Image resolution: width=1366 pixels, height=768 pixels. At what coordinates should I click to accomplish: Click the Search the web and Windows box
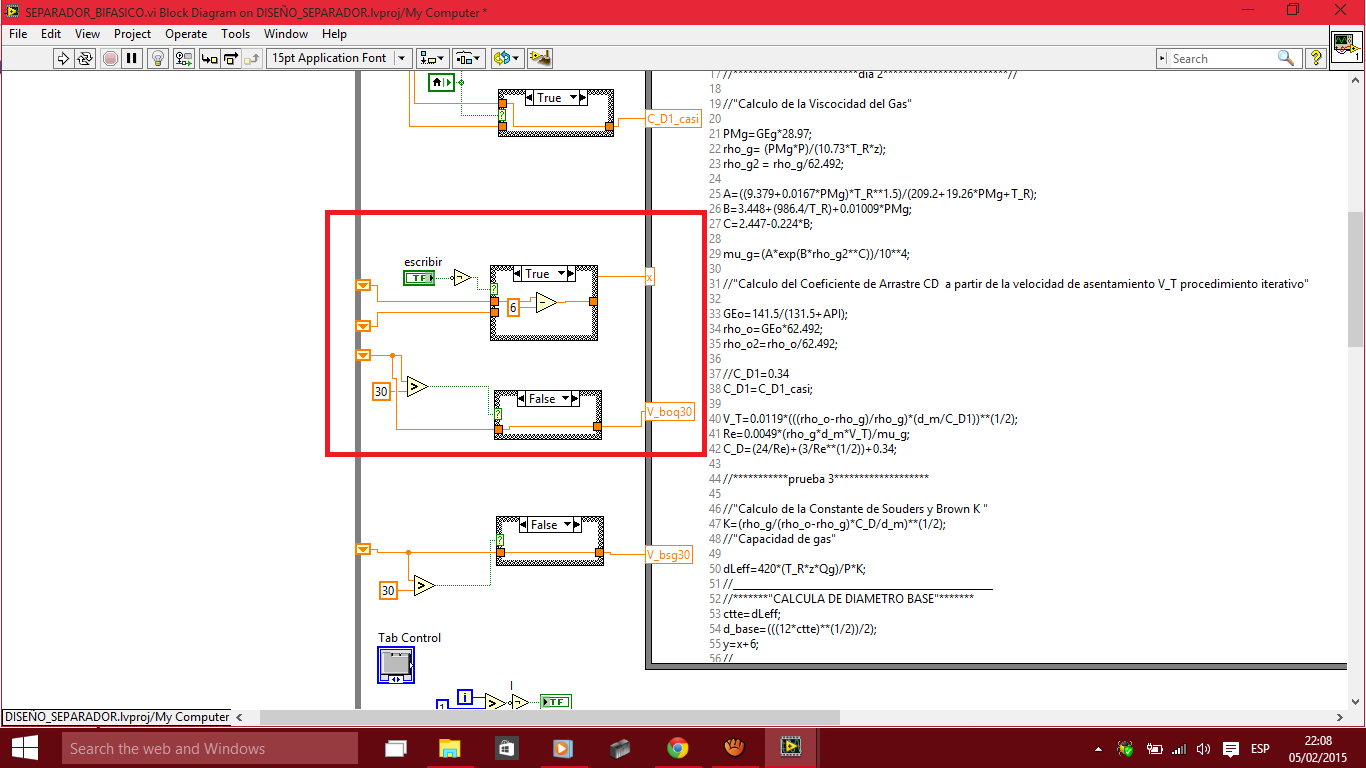209,748
